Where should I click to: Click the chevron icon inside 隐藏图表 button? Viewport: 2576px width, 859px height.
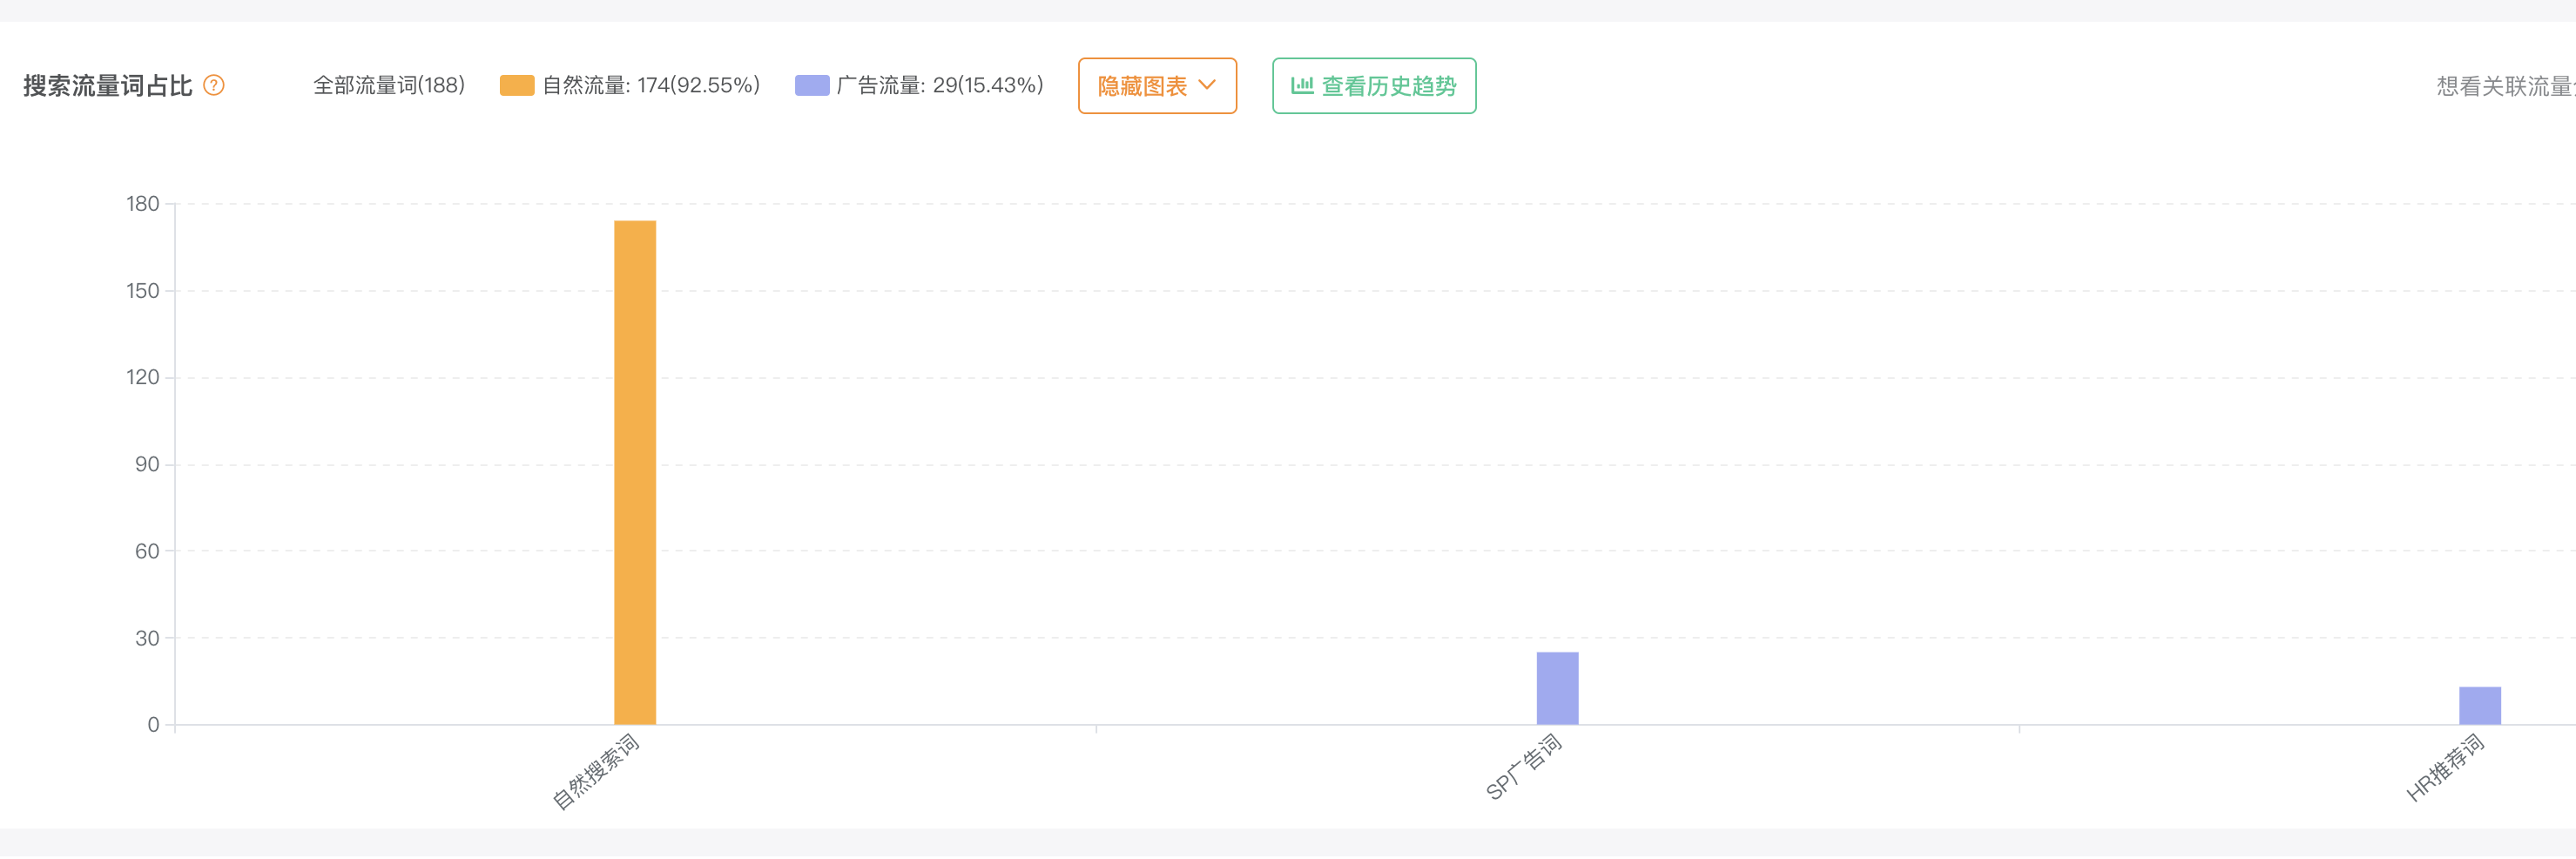[x=1210, y=86]
